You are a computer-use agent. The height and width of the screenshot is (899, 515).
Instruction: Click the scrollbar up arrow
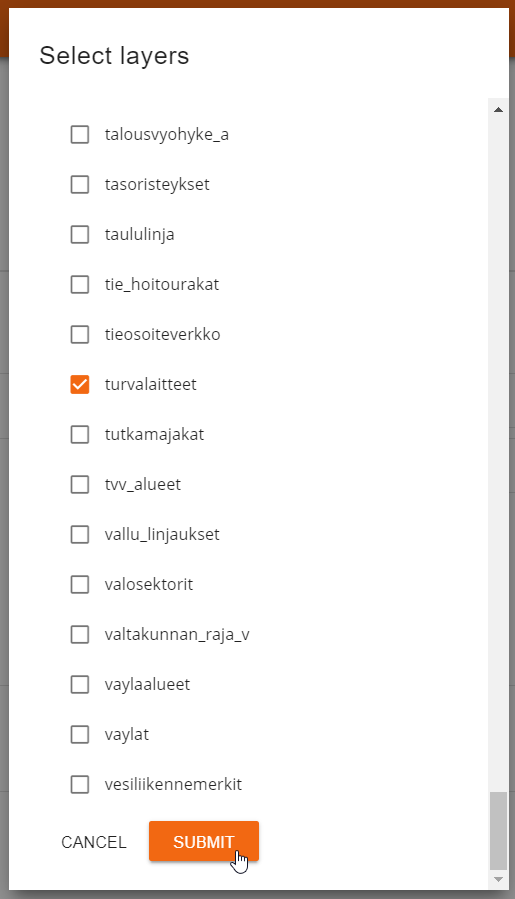[x=498, y=109]
